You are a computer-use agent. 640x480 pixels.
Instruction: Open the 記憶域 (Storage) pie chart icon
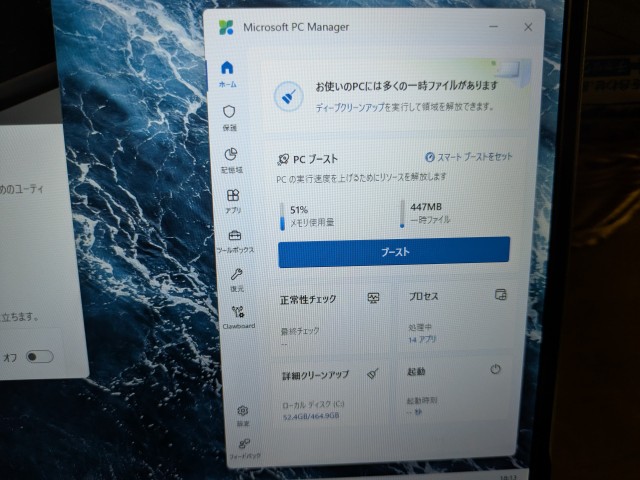pyautogui.click(x=231, y=158)
